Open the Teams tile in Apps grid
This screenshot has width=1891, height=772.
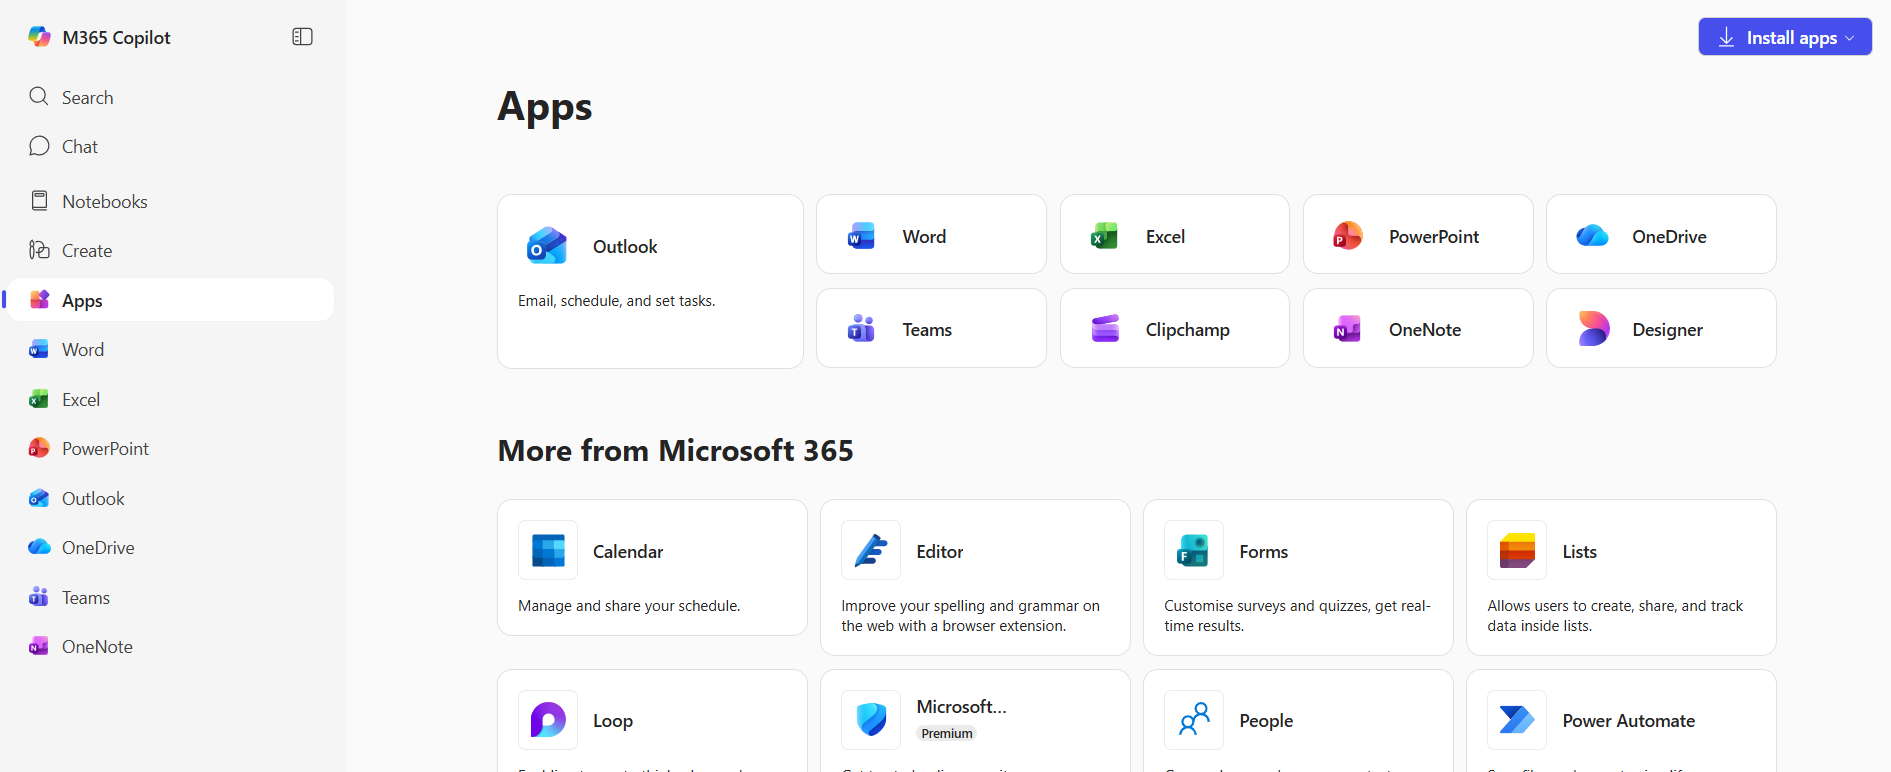point(931,328)
